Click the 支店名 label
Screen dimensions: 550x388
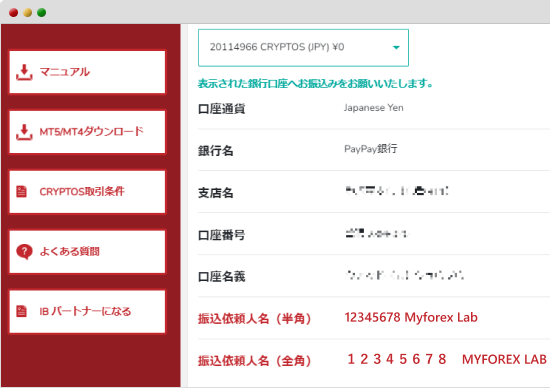216,193
